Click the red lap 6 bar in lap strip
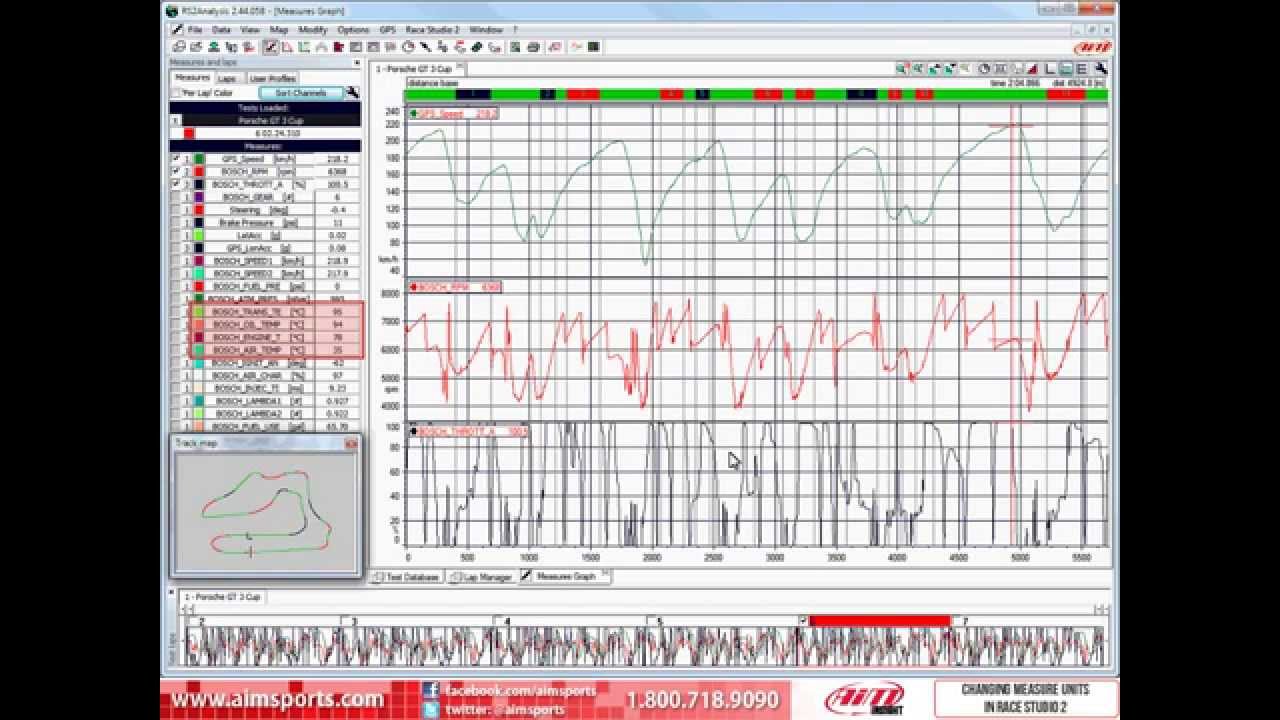Viewport: 1280px width, 720px height. click(x=879, y=621)
